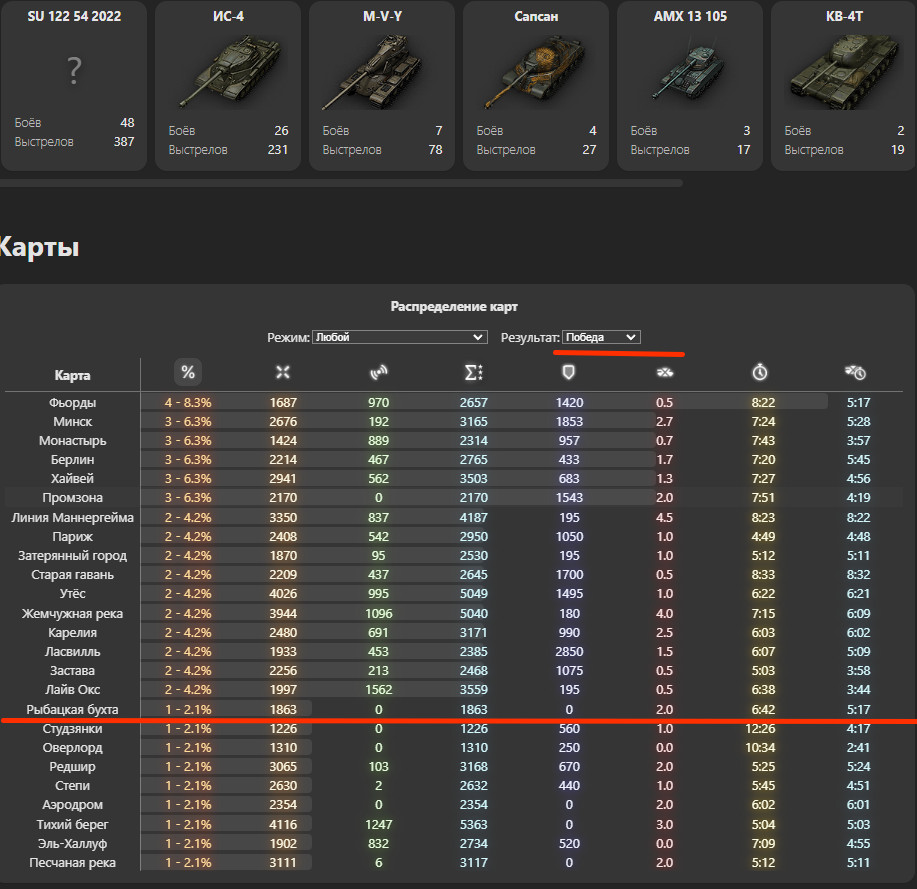Open the Результат dropdown set to Победа
The height and width of the screenshot is (889, 917).
(x=601, y=337)
